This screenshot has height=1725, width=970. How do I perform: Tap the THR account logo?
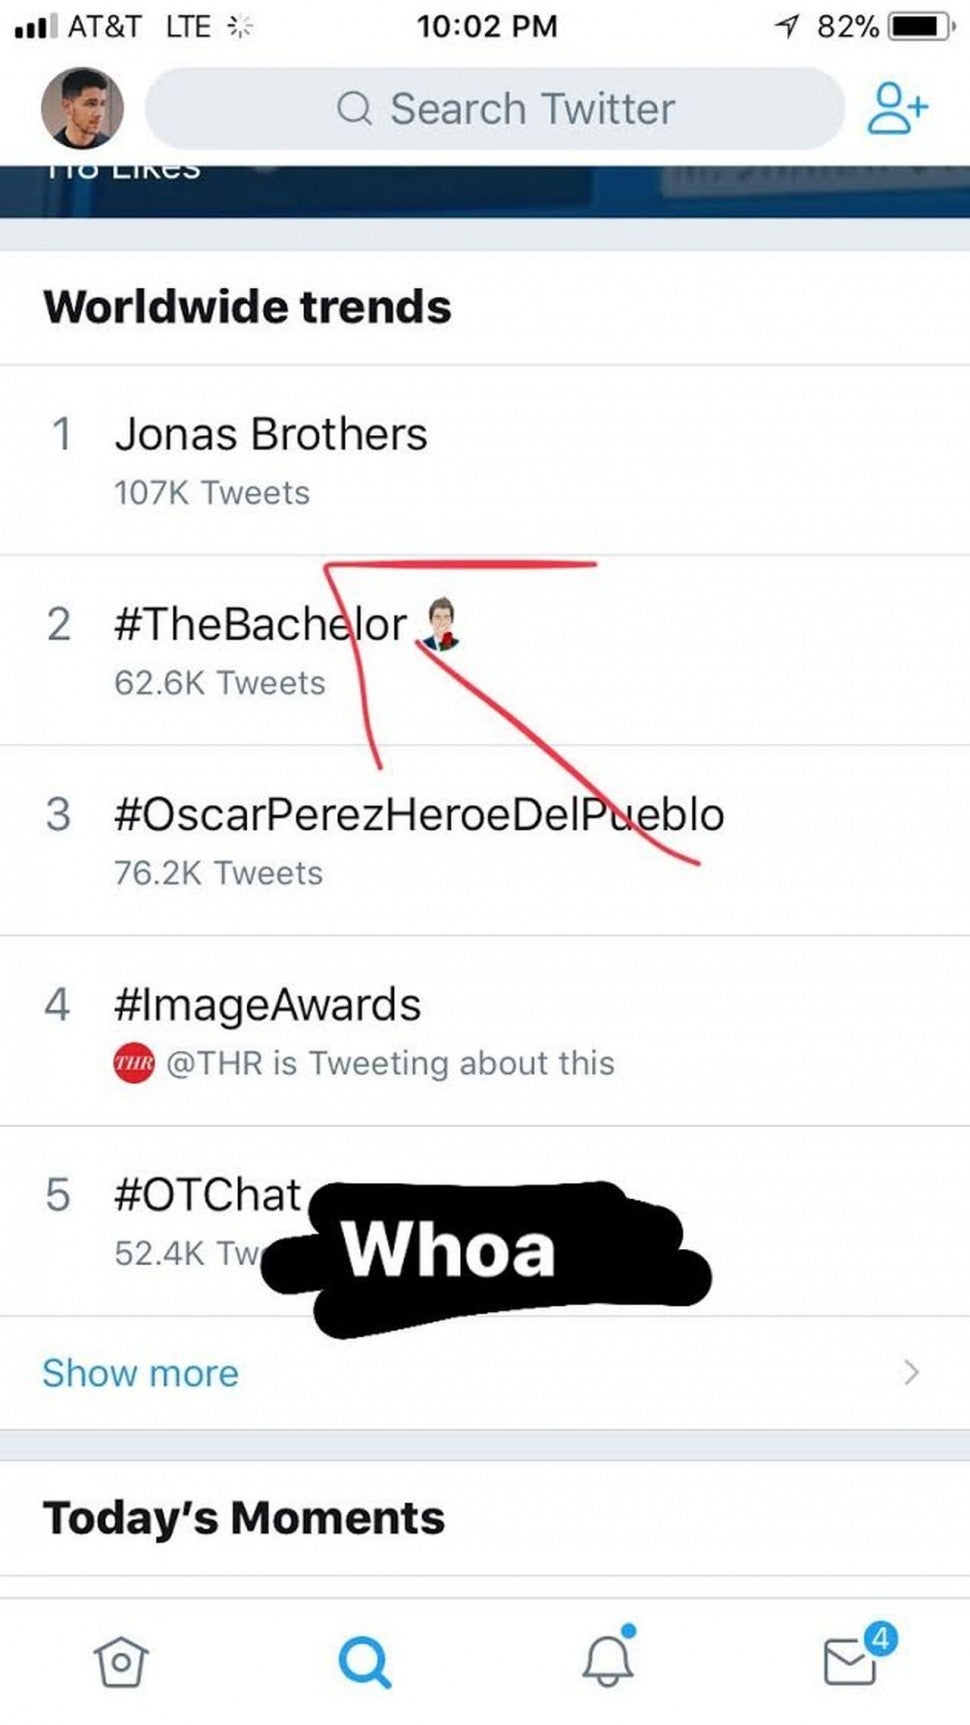(134, 1062)
